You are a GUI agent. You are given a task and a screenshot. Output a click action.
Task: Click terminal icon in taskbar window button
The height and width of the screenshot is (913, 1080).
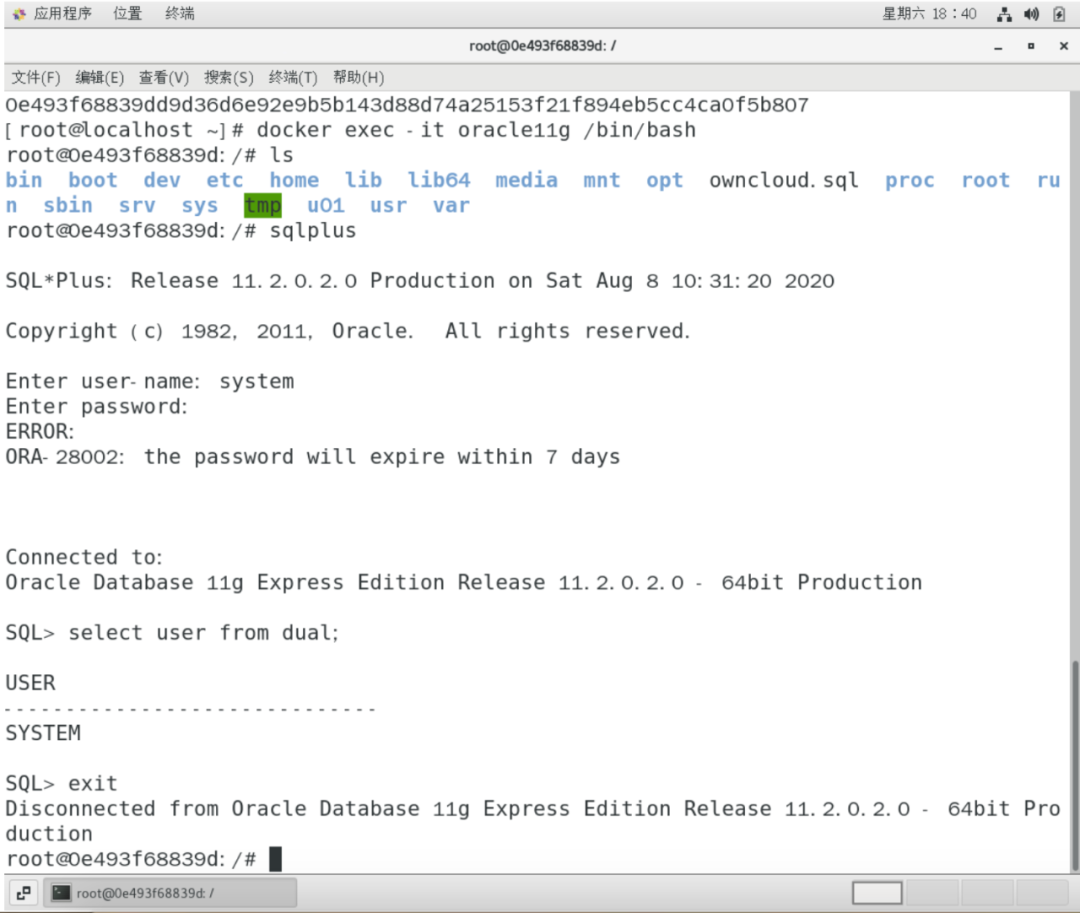pyautogui.click(x=61, y=893)
